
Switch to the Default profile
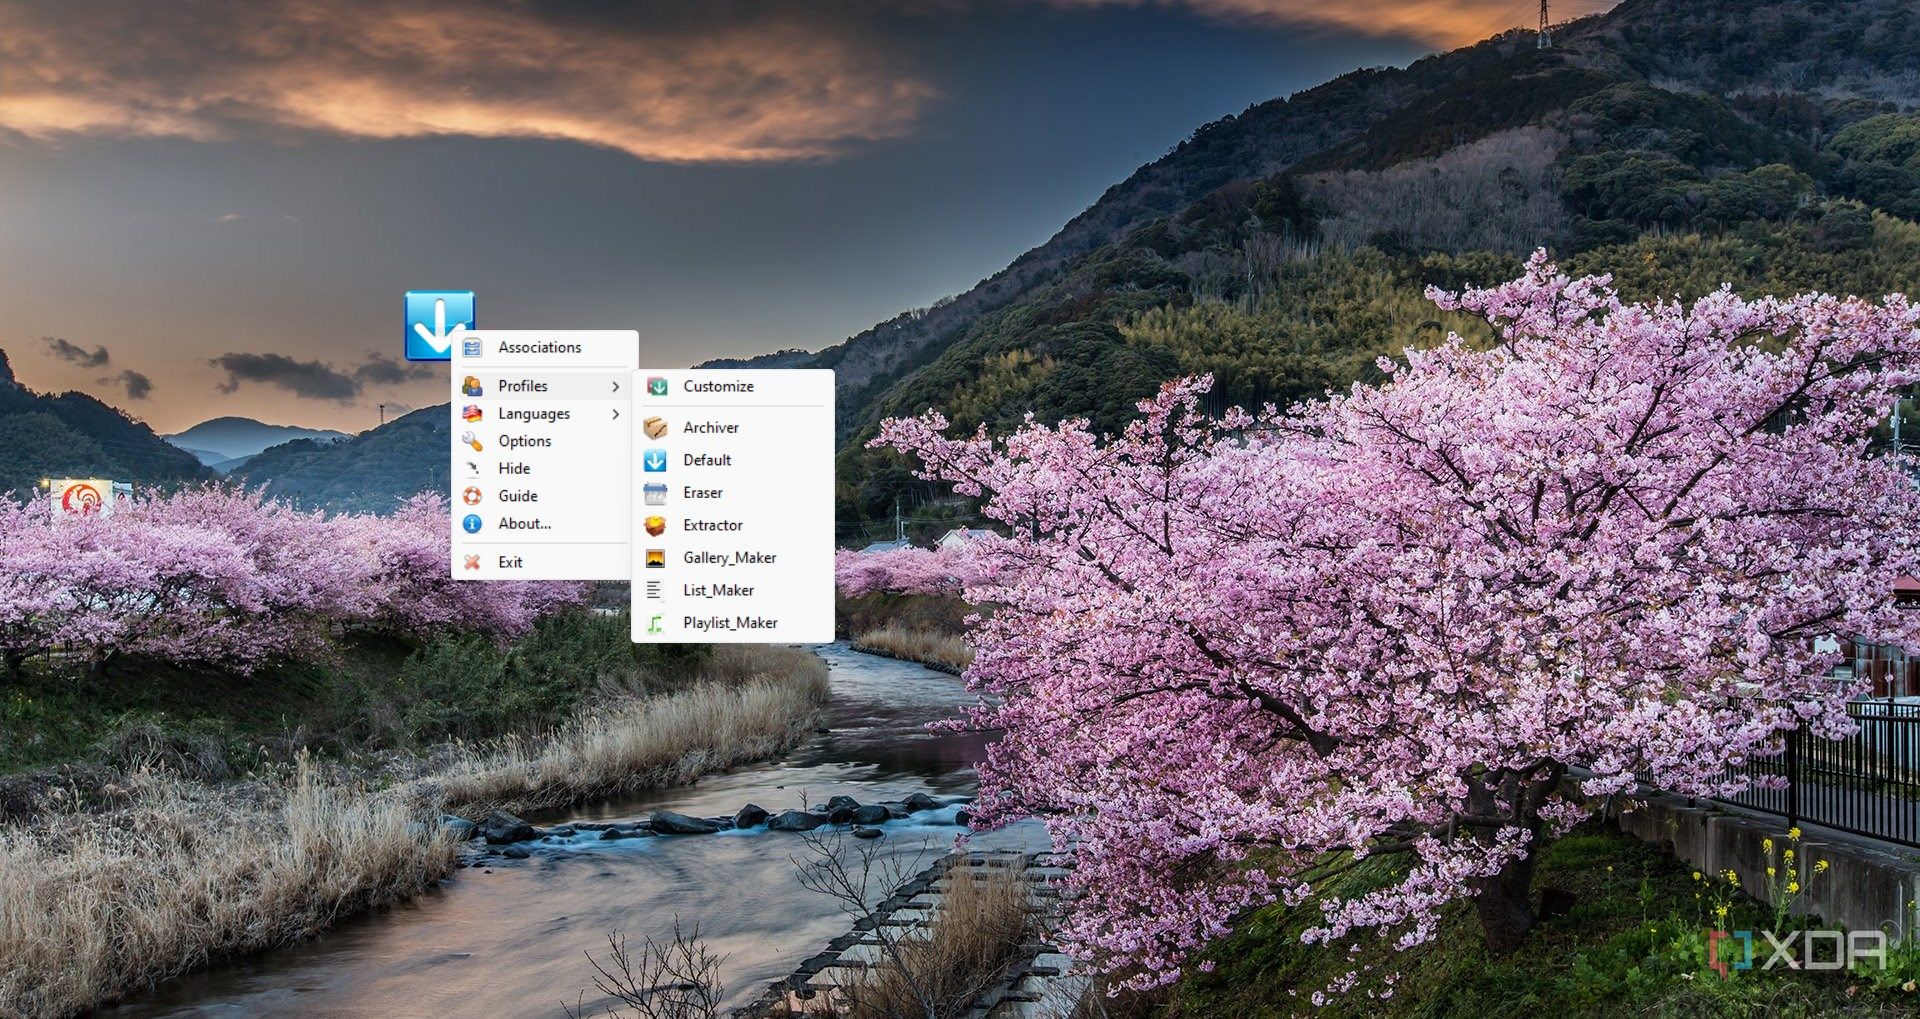tap(733, 460)
